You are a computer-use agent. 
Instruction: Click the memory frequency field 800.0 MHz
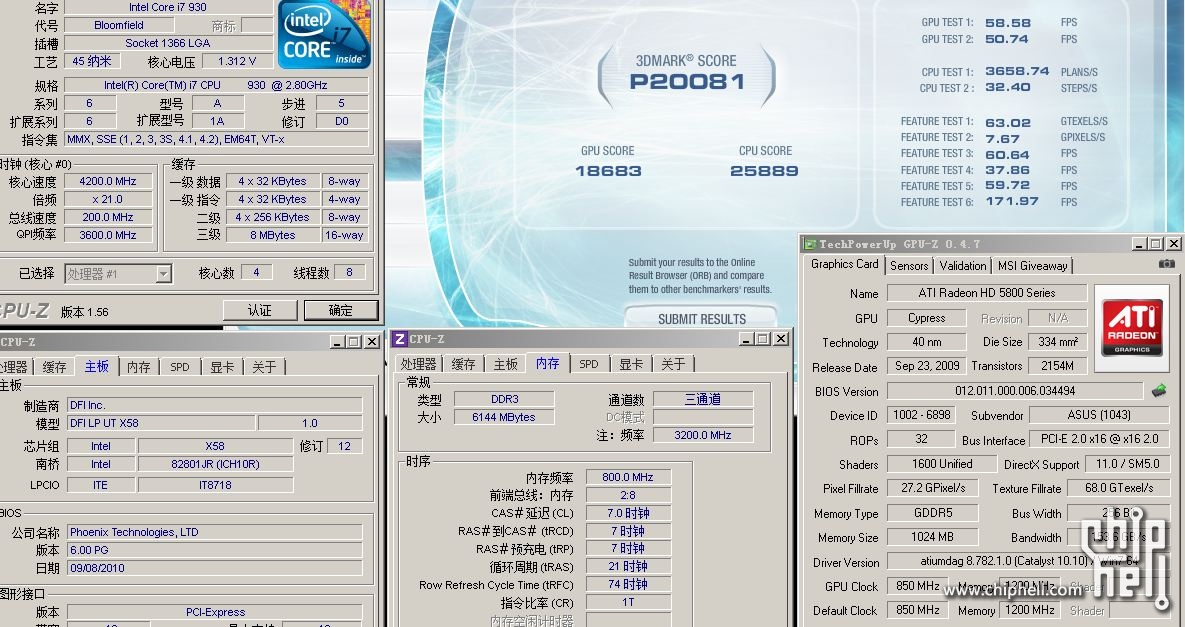click(x=628, y=477)
